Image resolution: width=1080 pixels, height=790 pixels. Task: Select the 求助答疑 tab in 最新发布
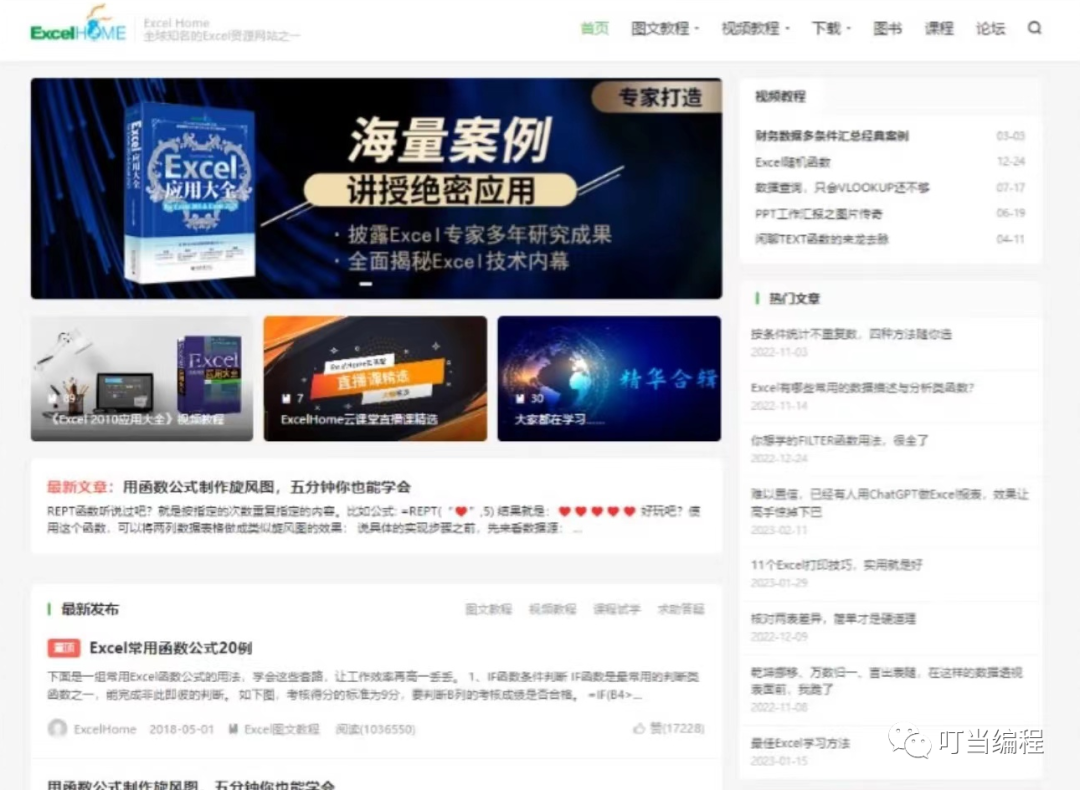coord(680,609)
